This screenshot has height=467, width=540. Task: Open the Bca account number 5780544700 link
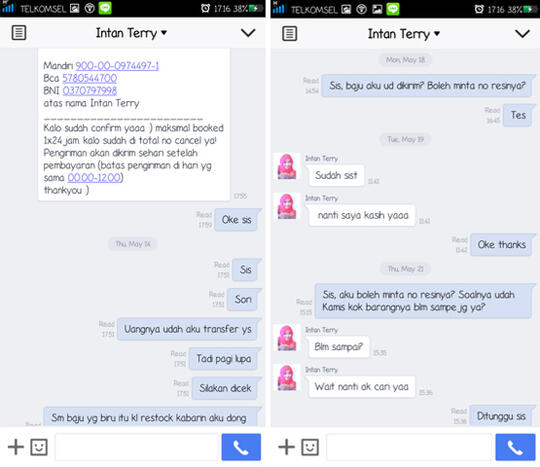(x=90, y=78)
